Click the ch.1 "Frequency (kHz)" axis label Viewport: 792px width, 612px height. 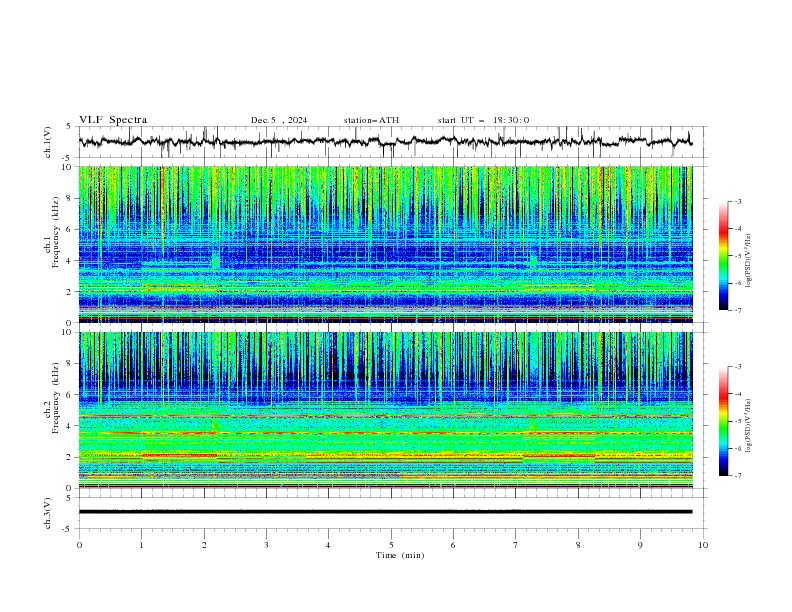coord(56,232)
